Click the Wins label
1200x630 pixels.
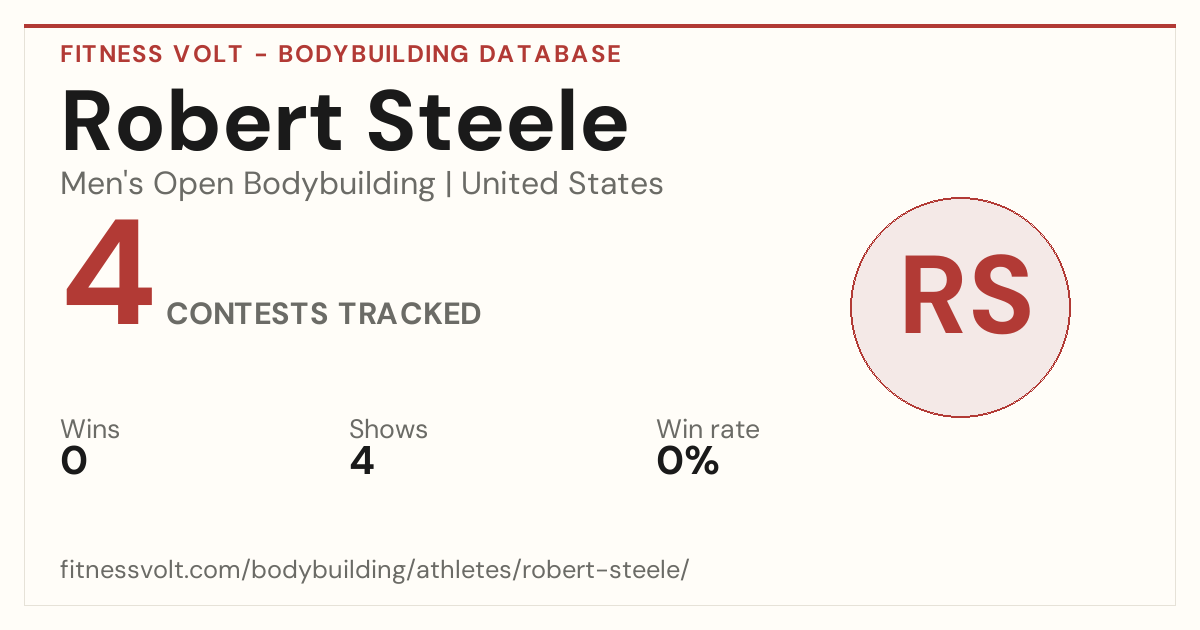point(90,429)
